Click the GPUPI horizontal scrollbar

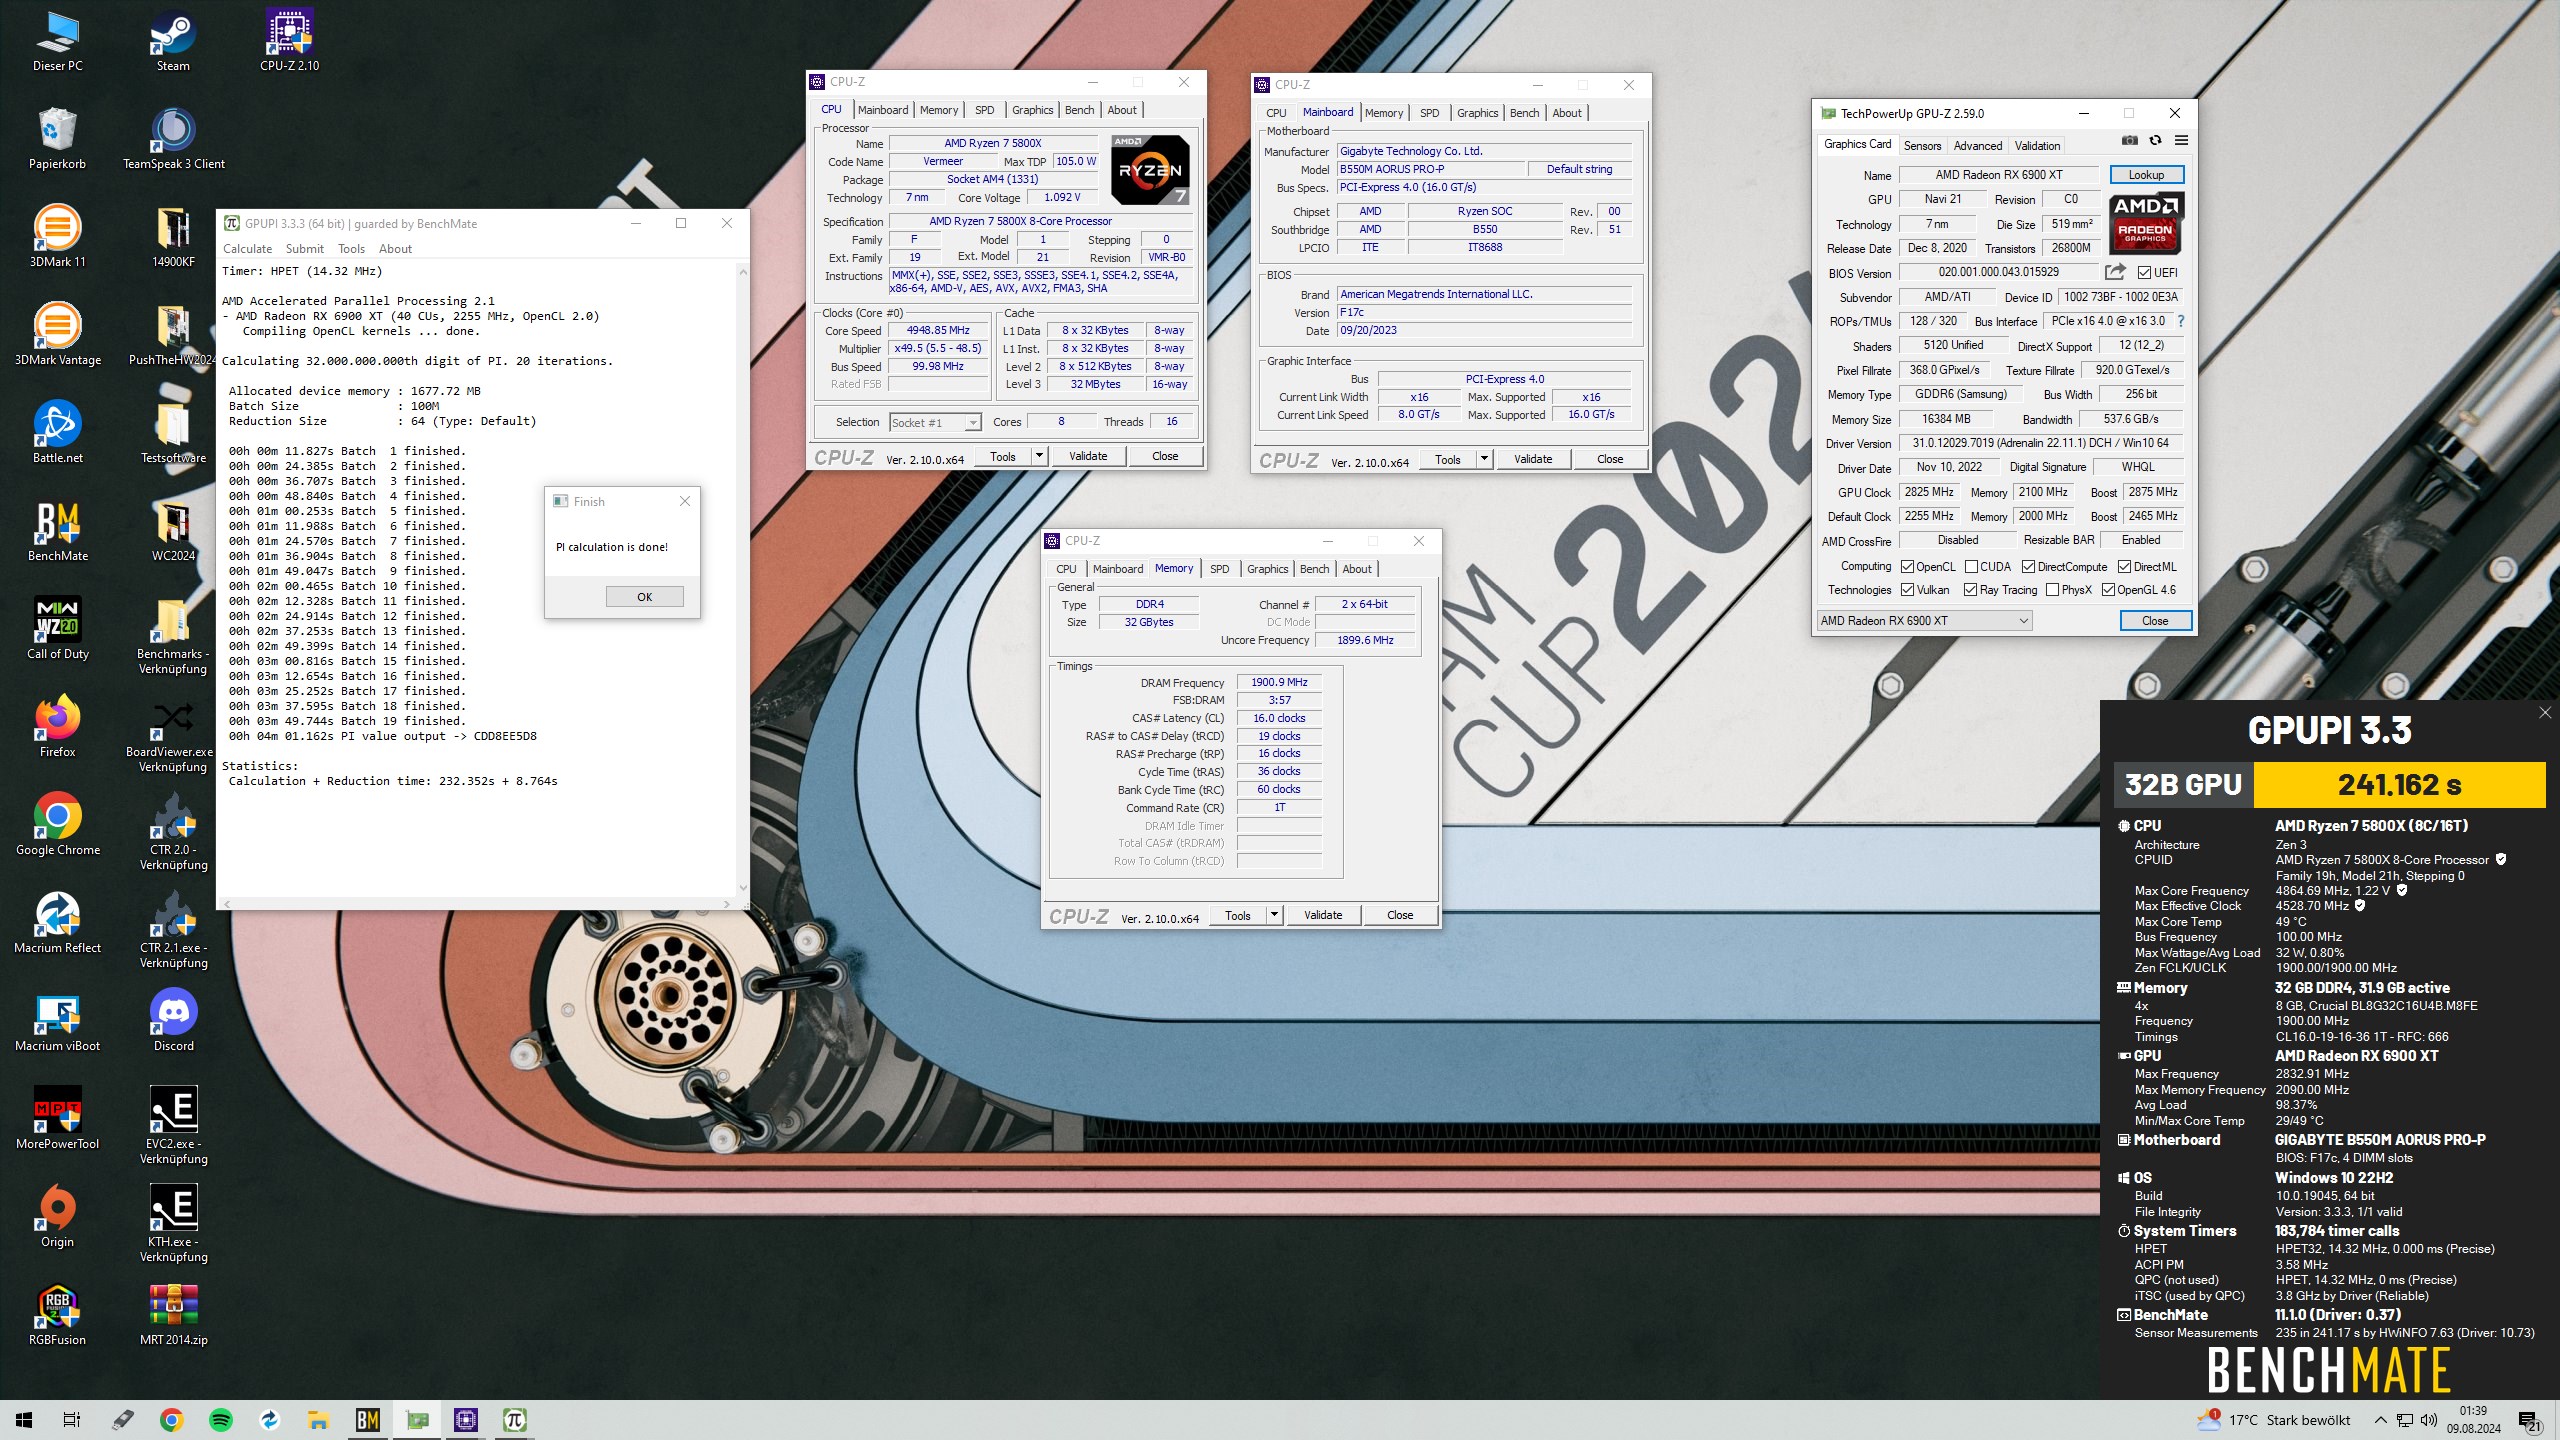click(x=476, y=903)
